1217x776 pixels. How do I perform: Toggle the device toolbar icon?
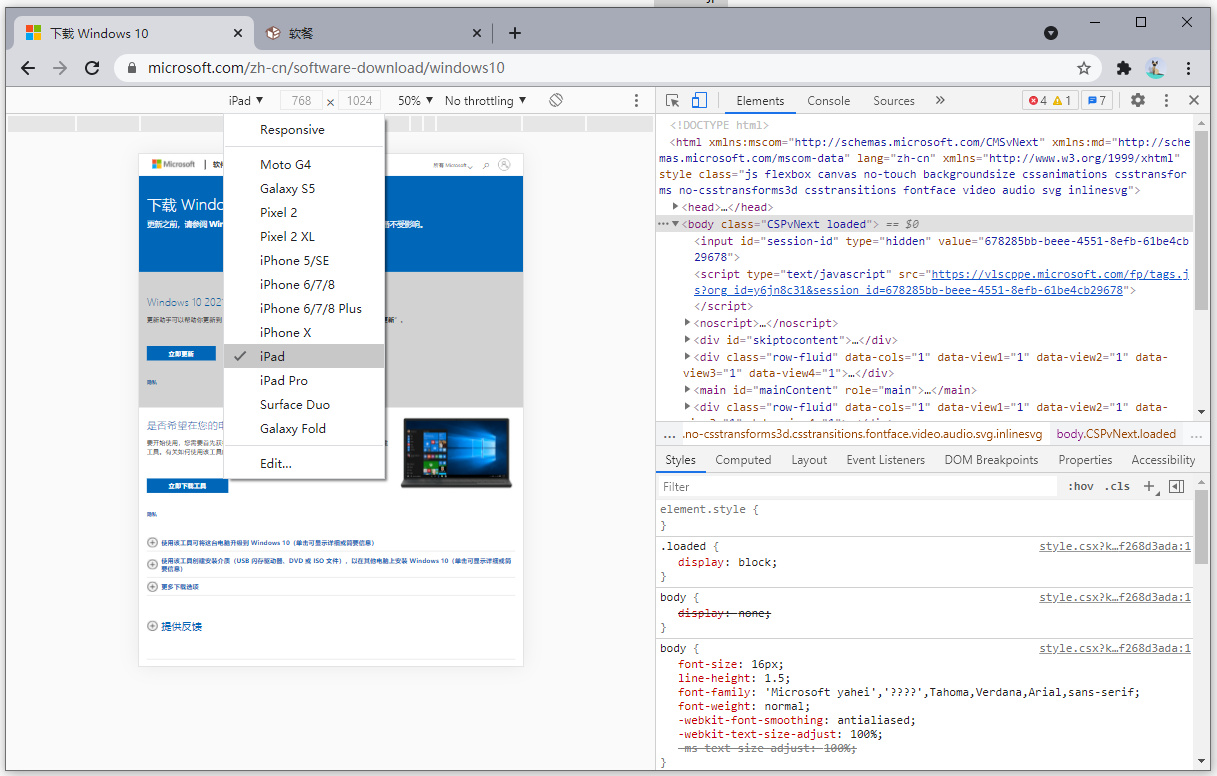coord(699,101)
